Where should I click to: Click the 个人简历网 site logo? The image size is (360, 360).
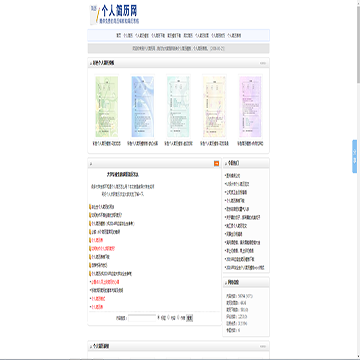click(115, 15)
